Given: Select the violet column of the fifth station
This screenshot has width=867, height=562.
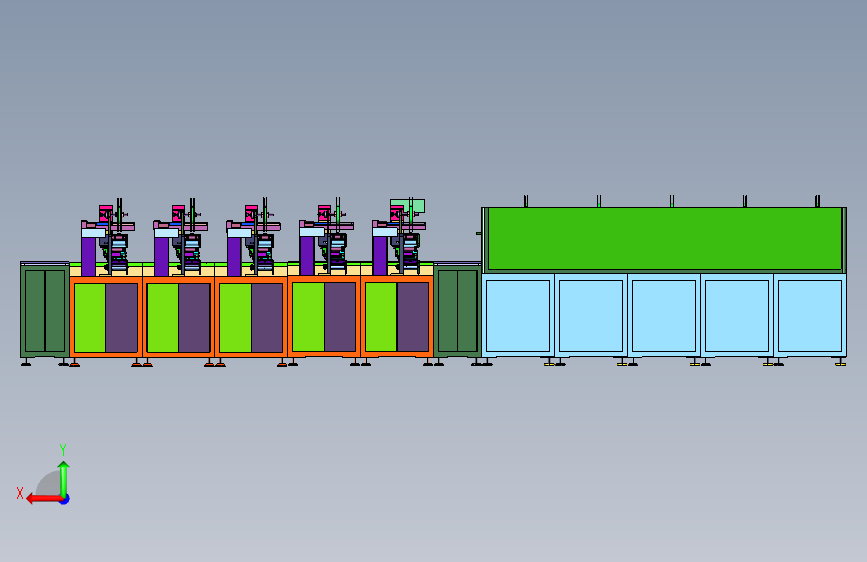Looking at the screenshot, I should [x=379, y=256].
